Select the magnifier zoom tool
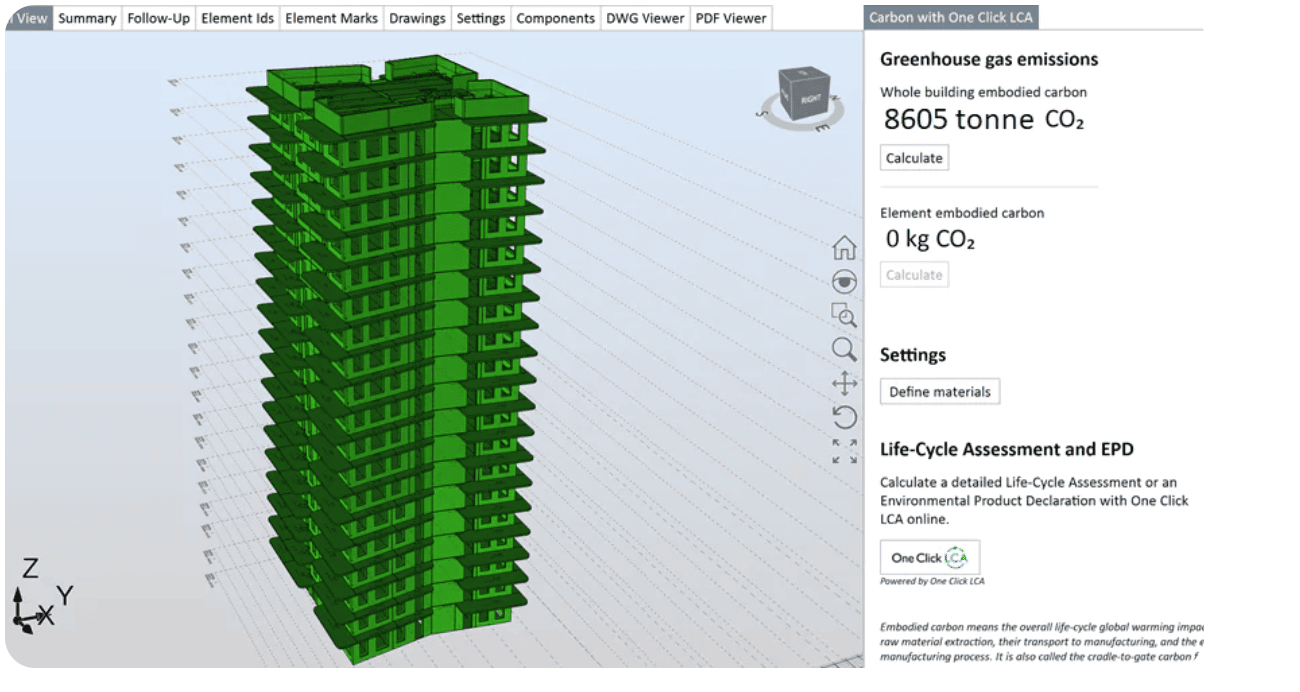1300x692 pixels. coord(844,349)
